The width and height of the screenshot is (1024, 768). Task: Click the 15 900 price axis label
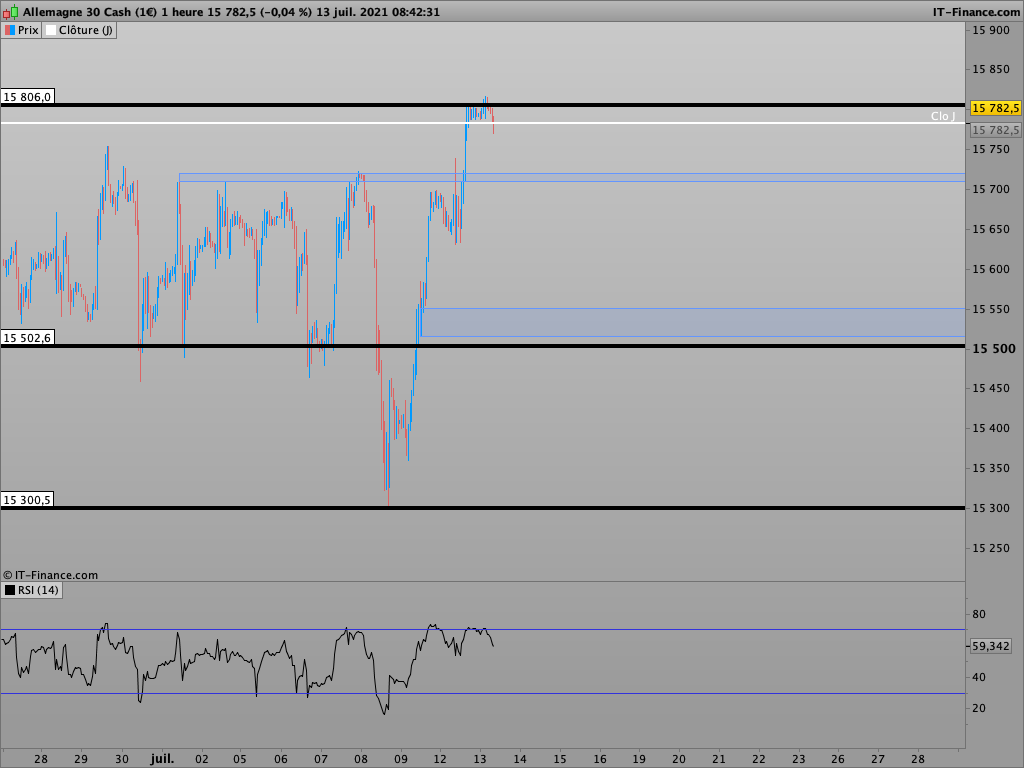pos(991,29)
